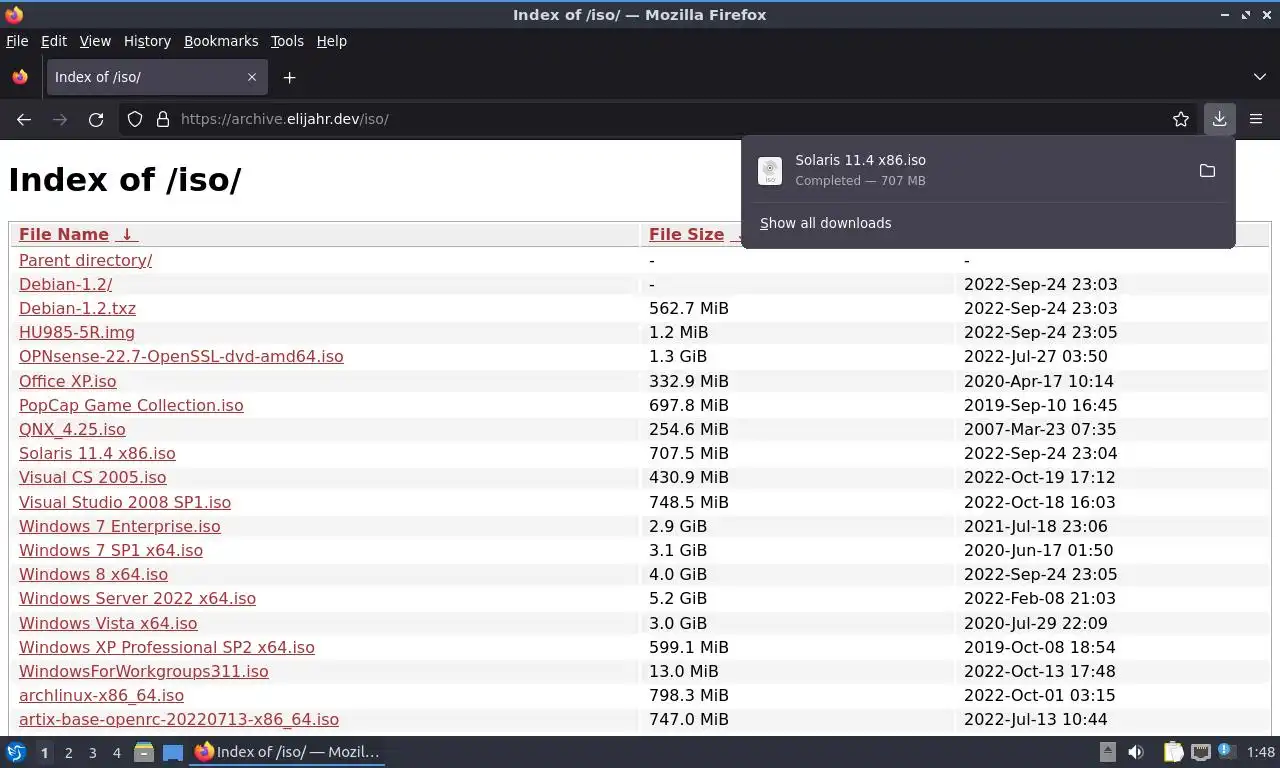Download Windows XP Professional SP2 x64.iso
Viewport: 1280px width, 768px height.
pos(167,647)
